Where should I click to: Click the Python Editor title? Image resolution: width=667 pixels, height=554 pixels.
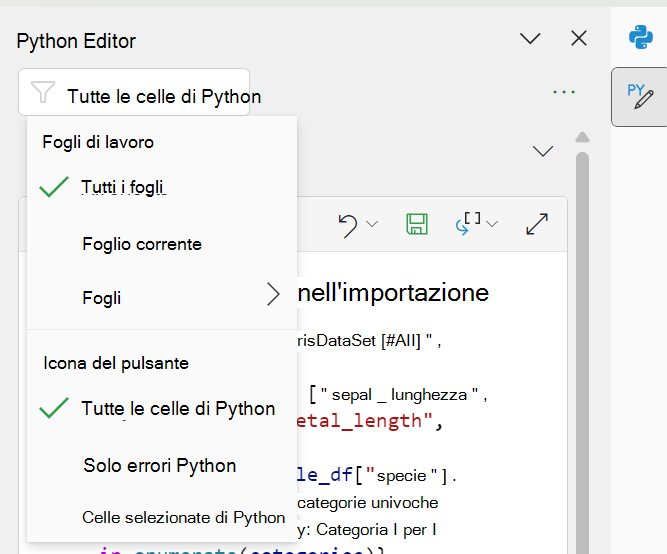(76, 41)
